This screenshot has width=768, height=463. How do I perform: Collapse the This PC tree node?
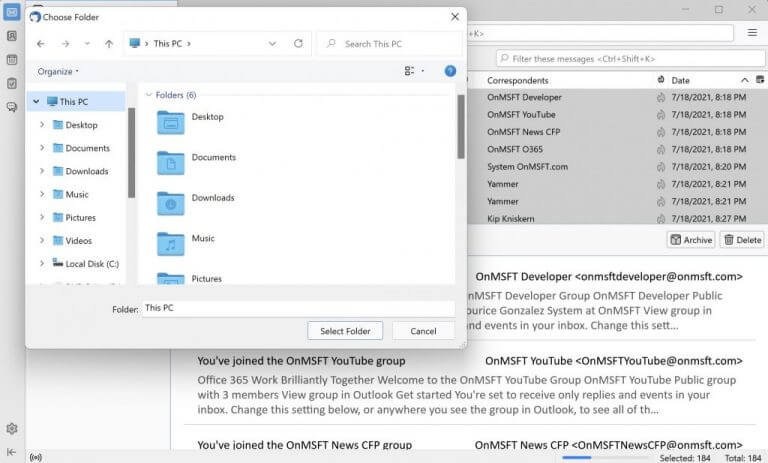pos(36,101)
